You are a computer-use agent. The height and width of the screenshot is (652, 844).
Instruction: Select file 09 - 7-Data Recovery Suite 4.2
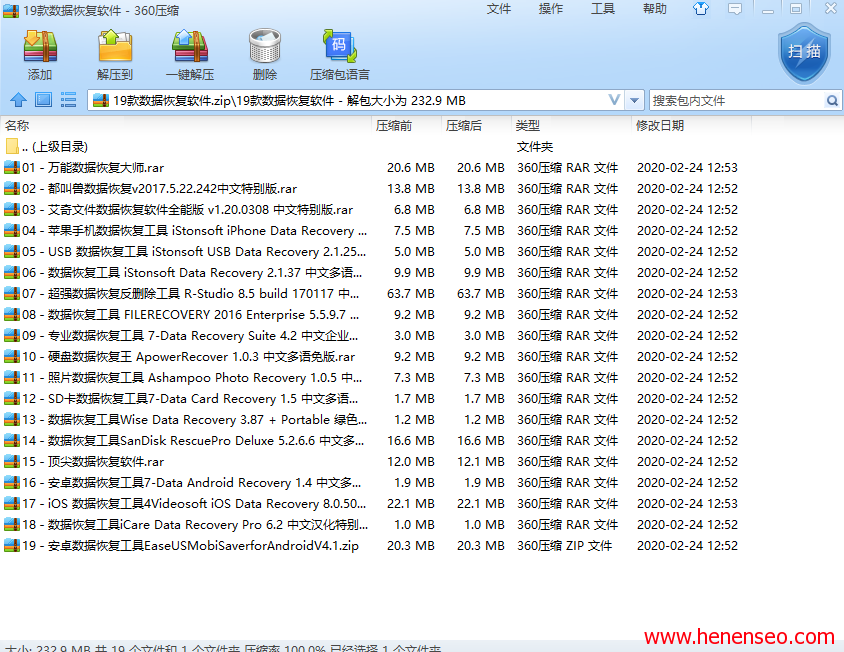pos(190,335)
